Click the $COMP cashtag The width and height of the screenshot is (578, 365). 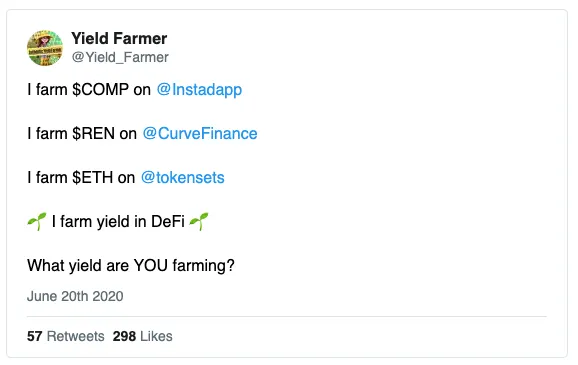point(101,90)
